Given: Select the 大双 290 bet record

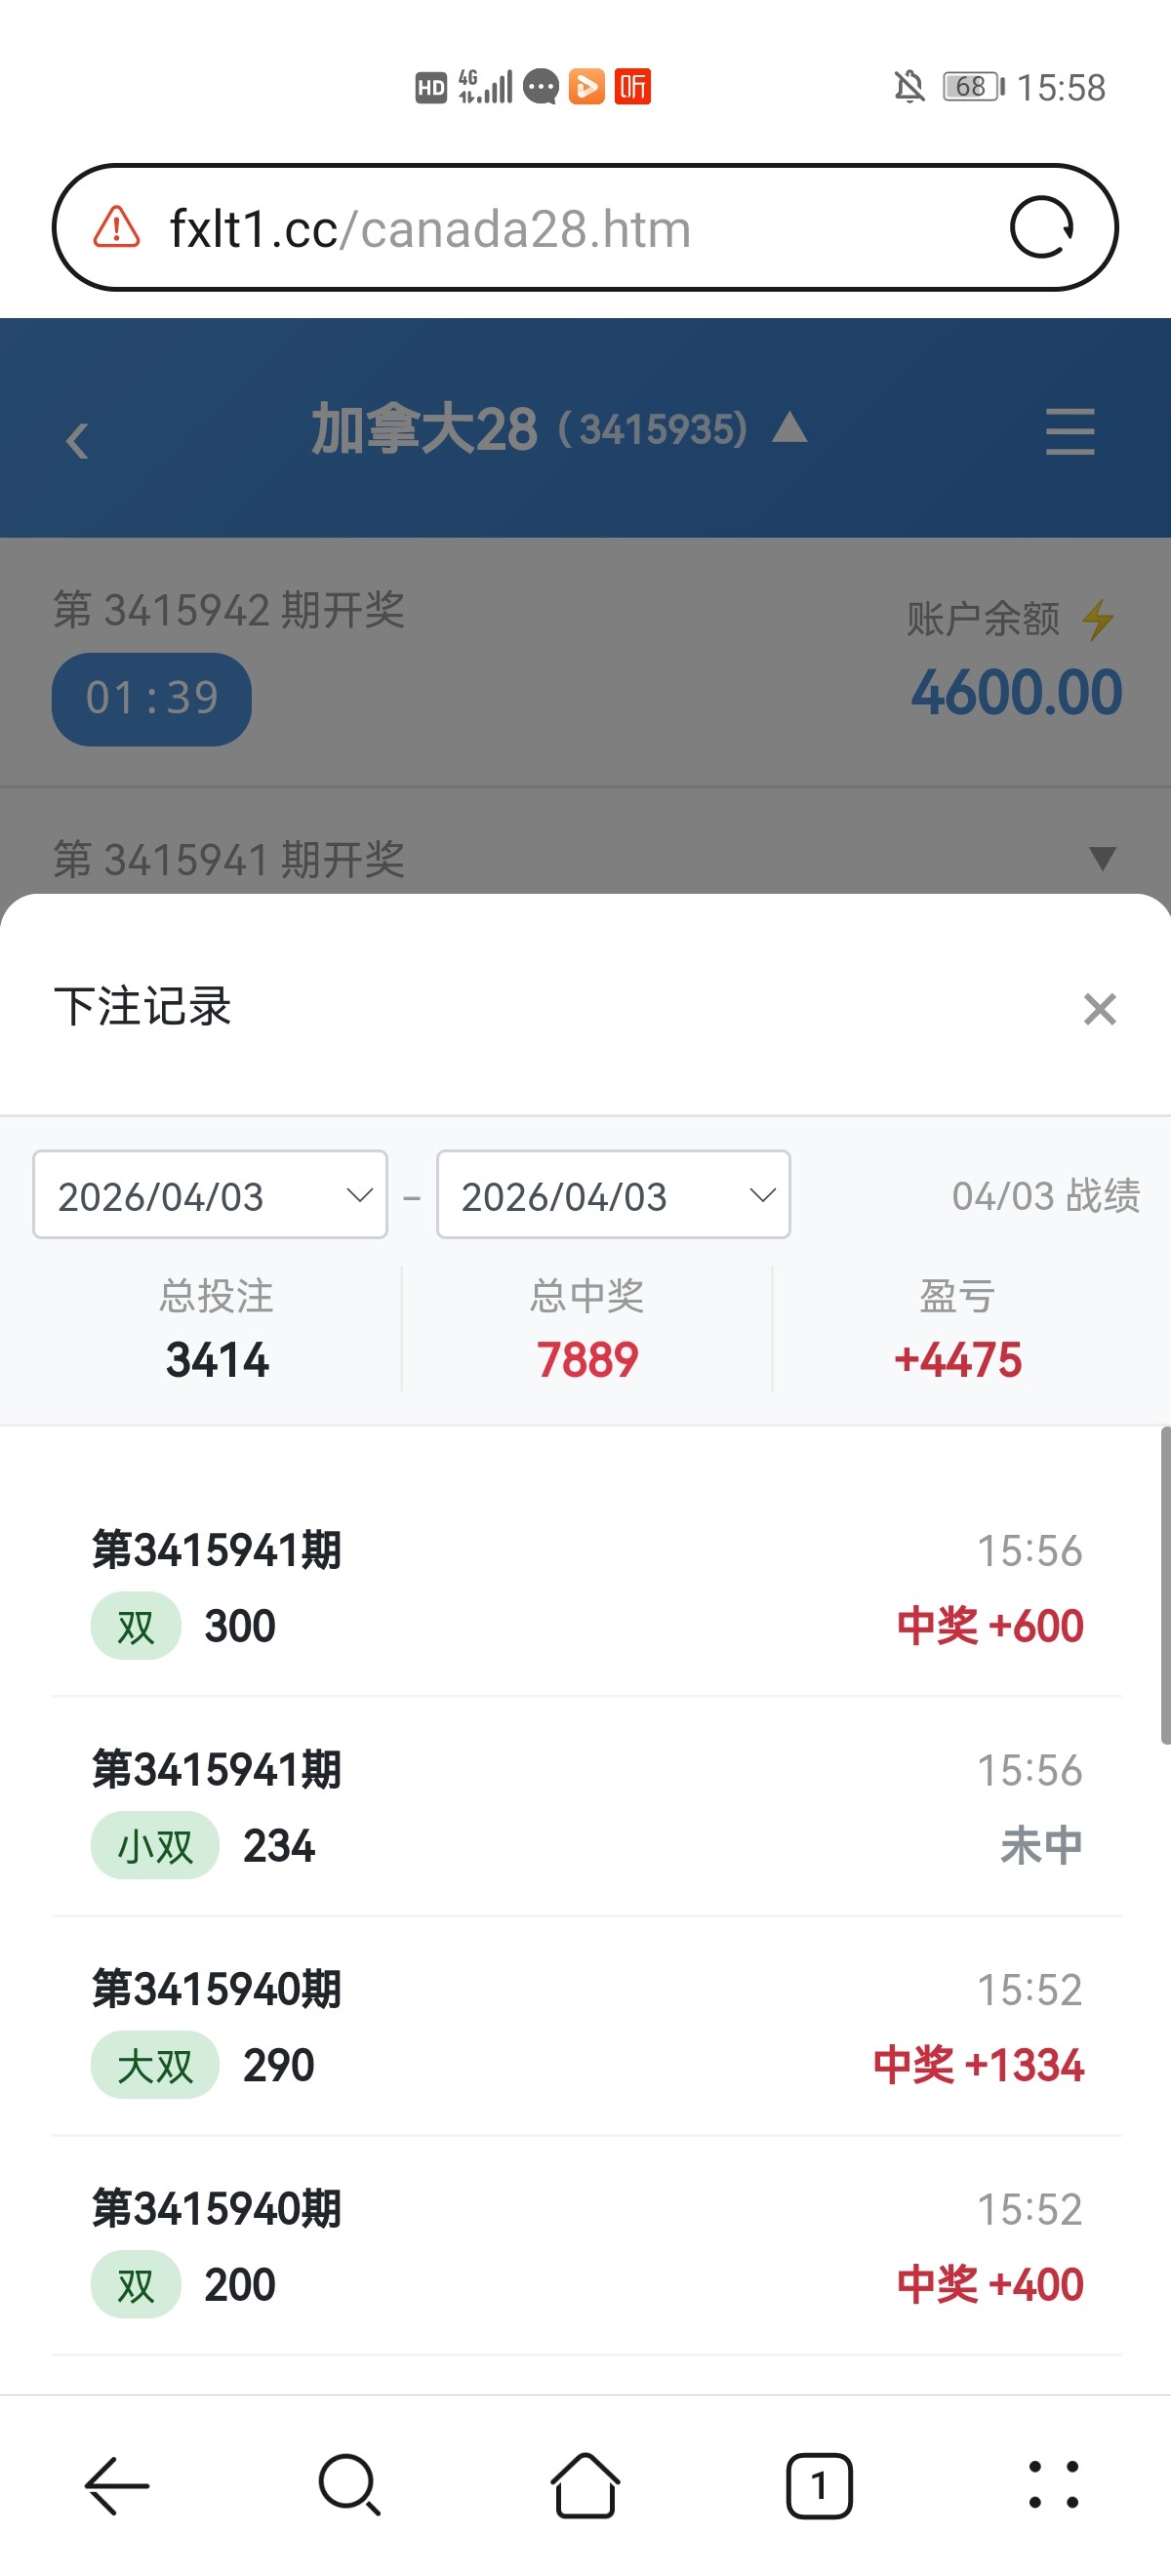Looking at the screenshot, I should click(586, 2026).
